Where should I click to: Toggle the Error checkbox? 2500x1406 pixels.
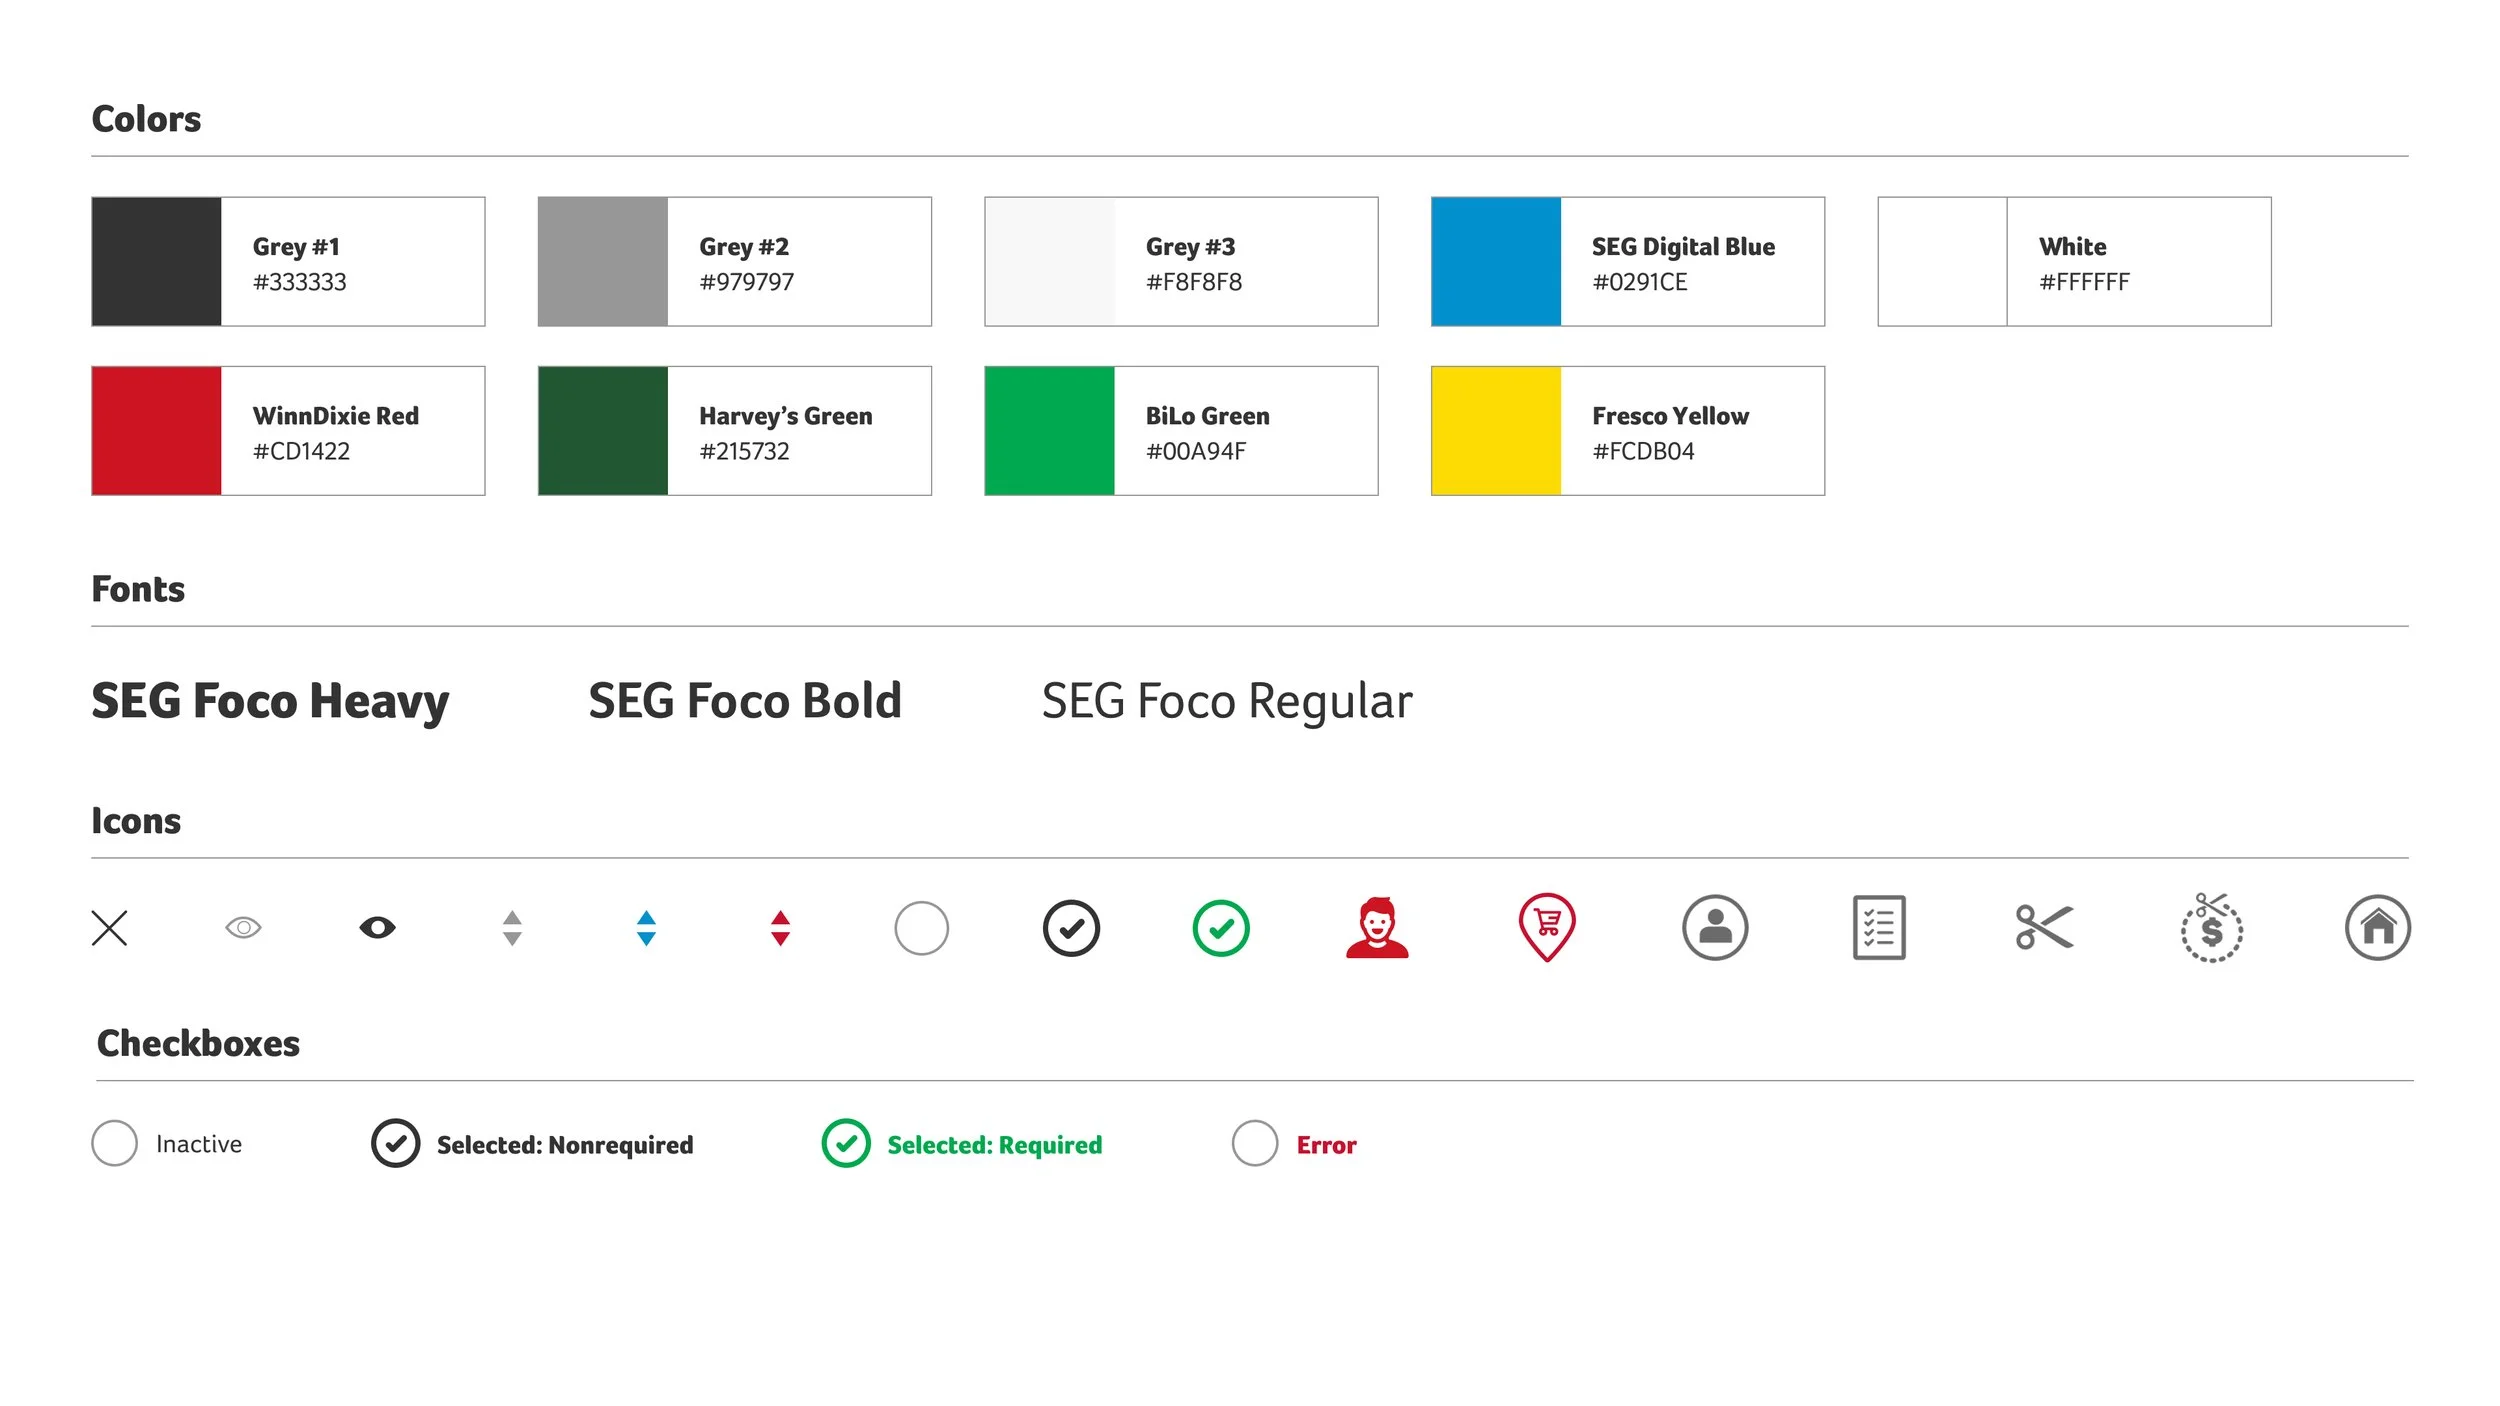pos(1255,1143)
